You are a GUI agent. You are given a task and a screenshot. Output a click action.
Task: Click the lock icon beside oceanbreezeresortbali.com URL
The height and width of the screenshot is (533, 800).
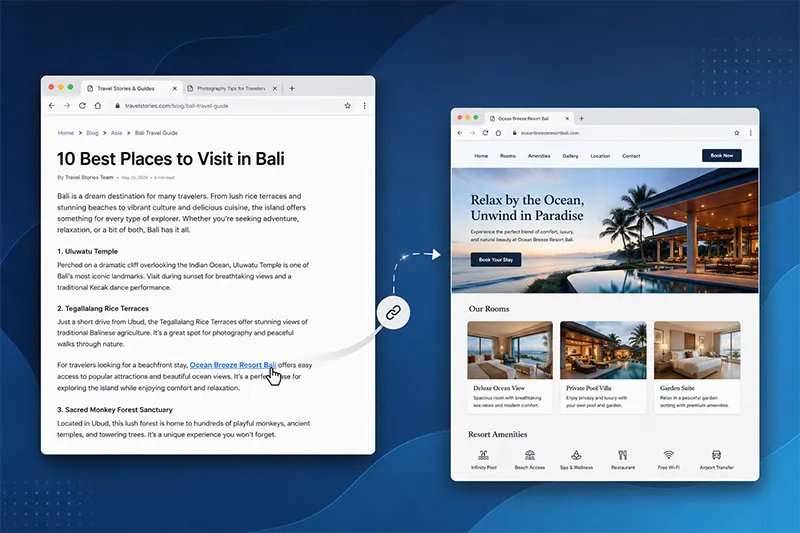tap(515, 133)
